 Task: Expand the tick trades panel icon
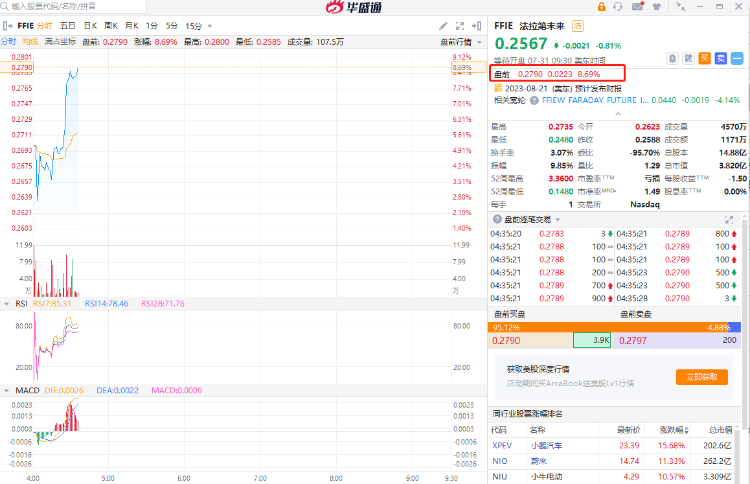729,220
